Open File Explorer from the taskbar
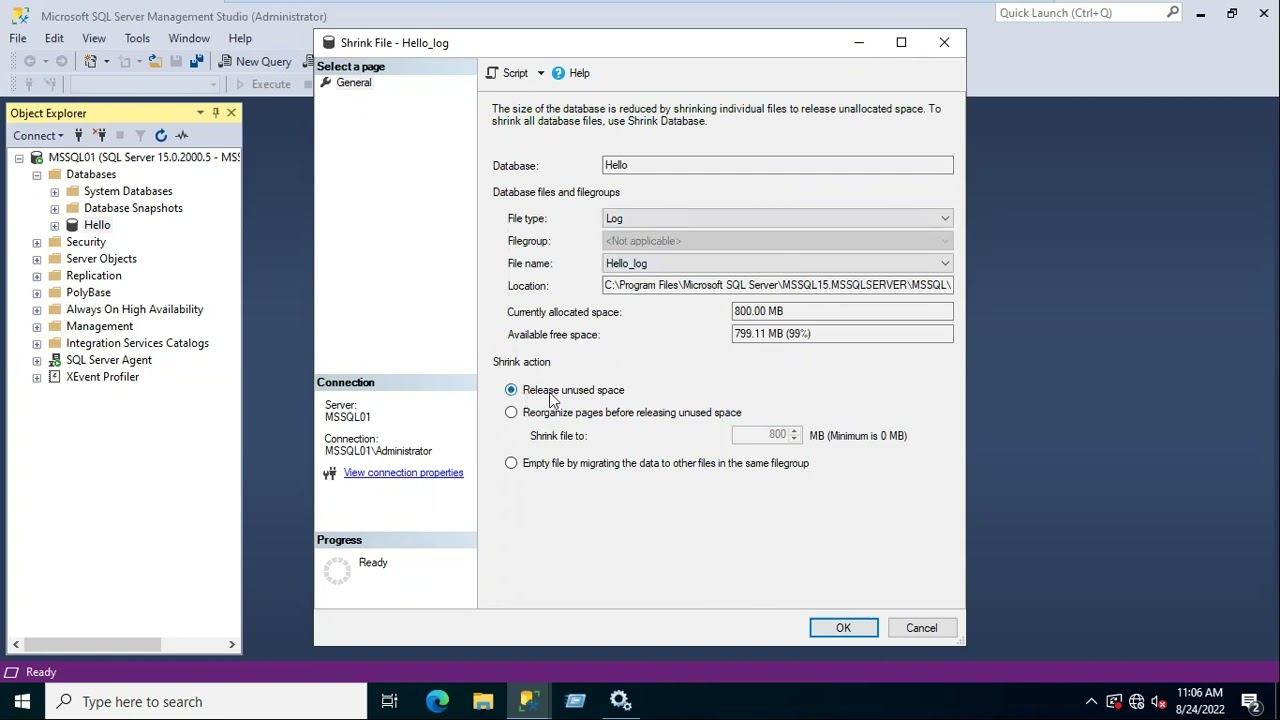The width and height of the screenshot is (1280, 720). pyautogui.click(x=483, y=702)
